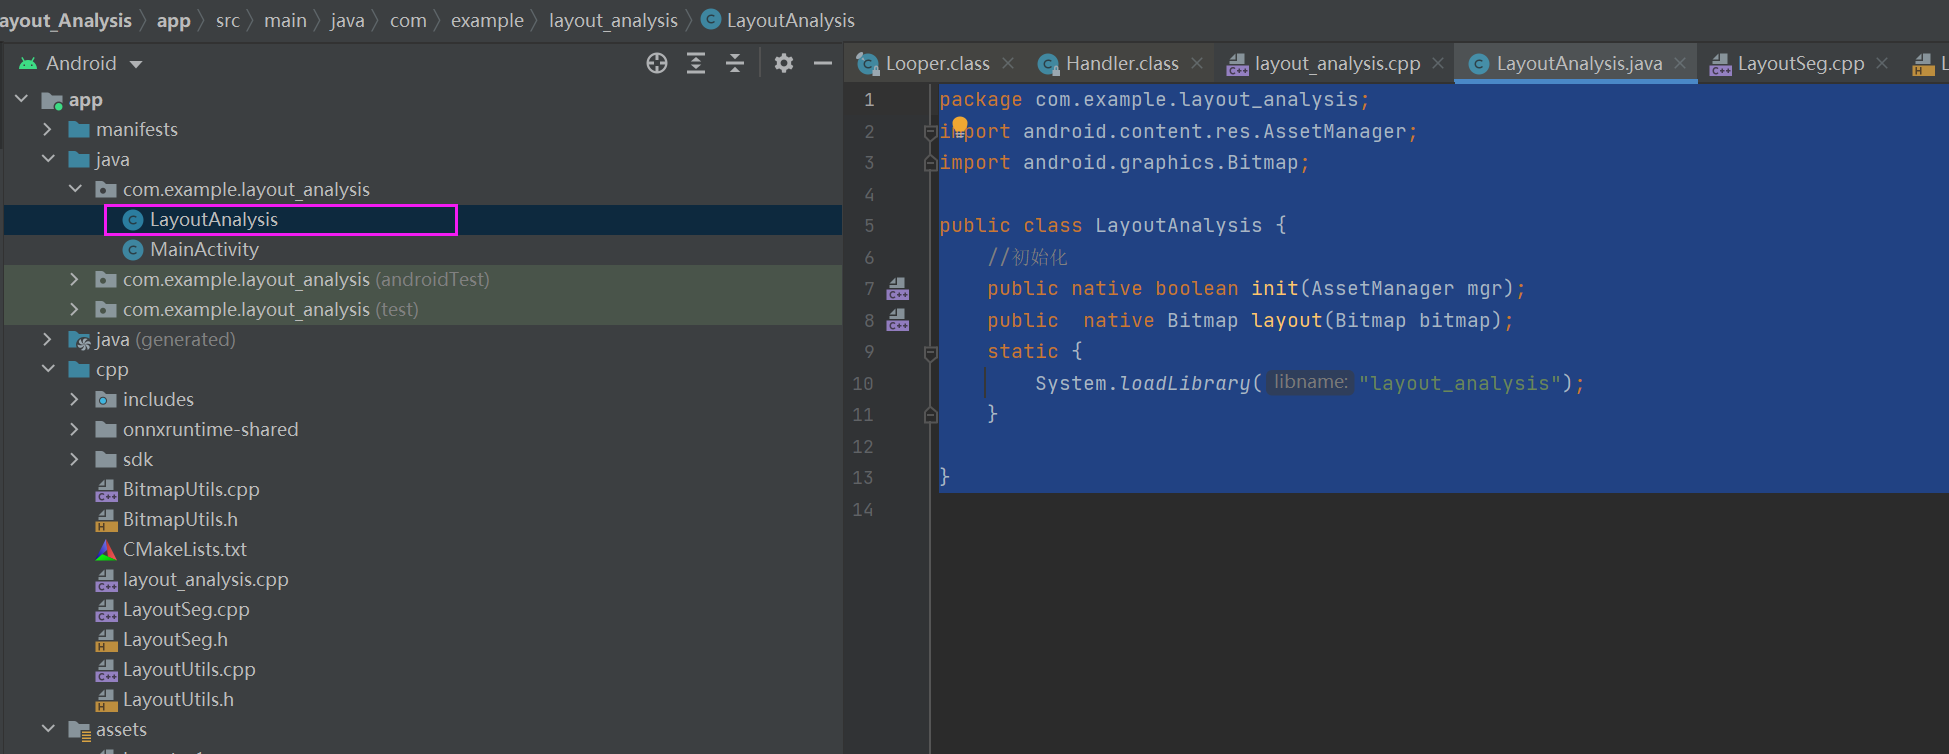
Task: Collapse the app module node
Action: coord(21,99)
